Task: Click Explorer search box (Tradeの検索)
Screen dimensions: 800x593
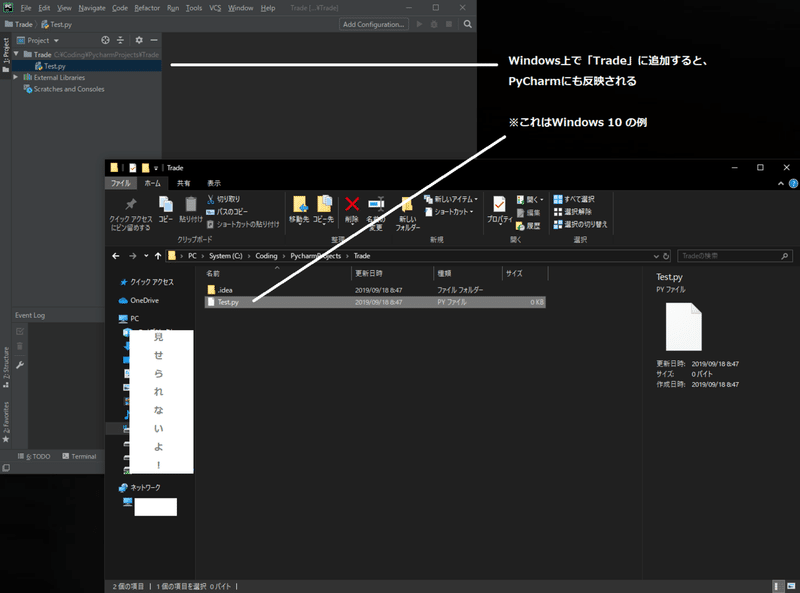Action: tap(735, 256)
